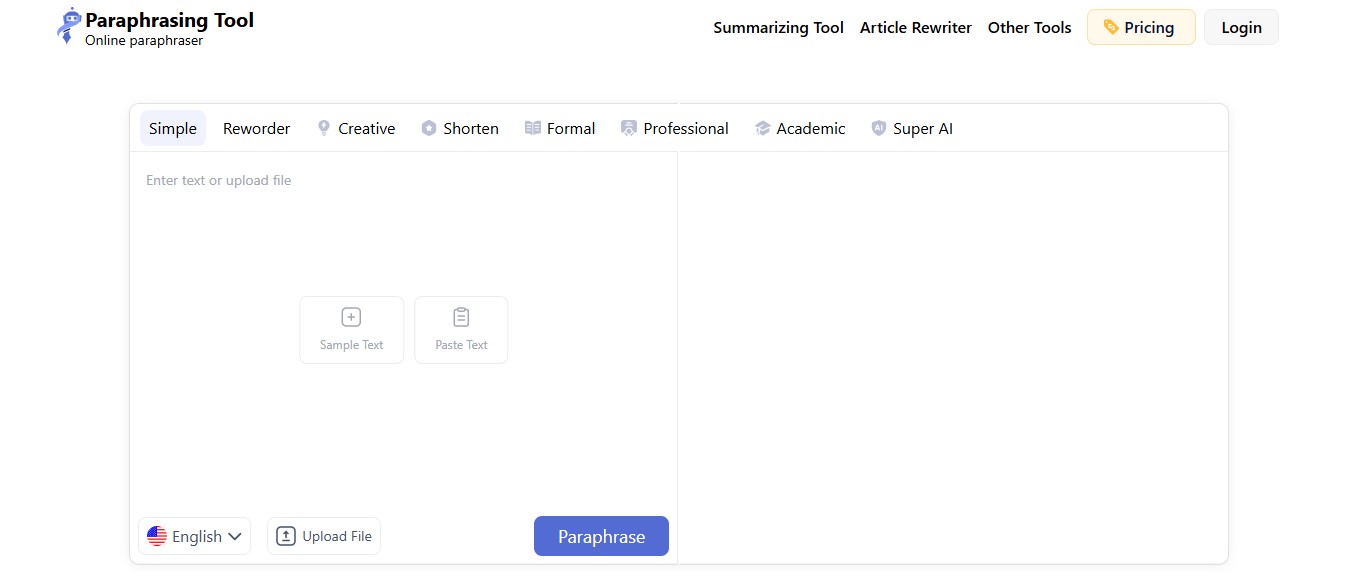Open the English language dropdown
Screen dimensions: 1357x583
(195, 536)
